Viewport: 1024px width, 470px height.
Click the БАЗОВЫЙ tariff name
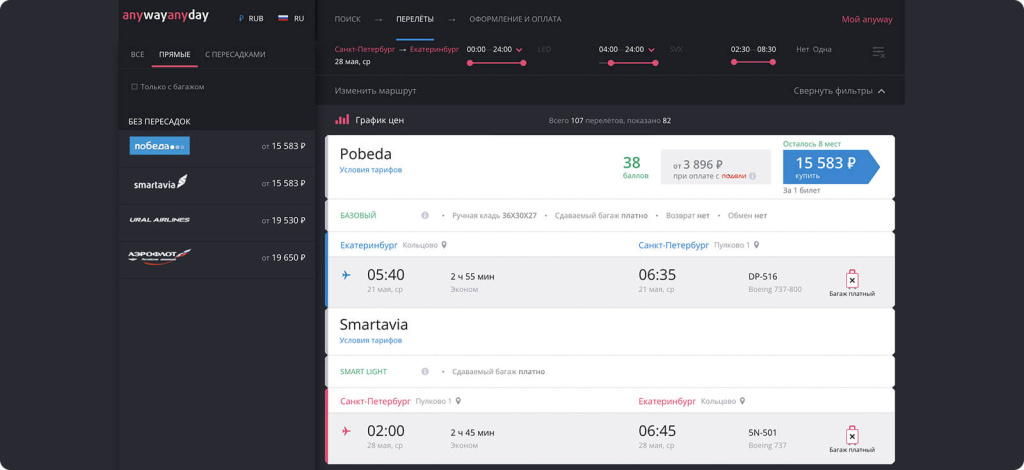point(358,215)
